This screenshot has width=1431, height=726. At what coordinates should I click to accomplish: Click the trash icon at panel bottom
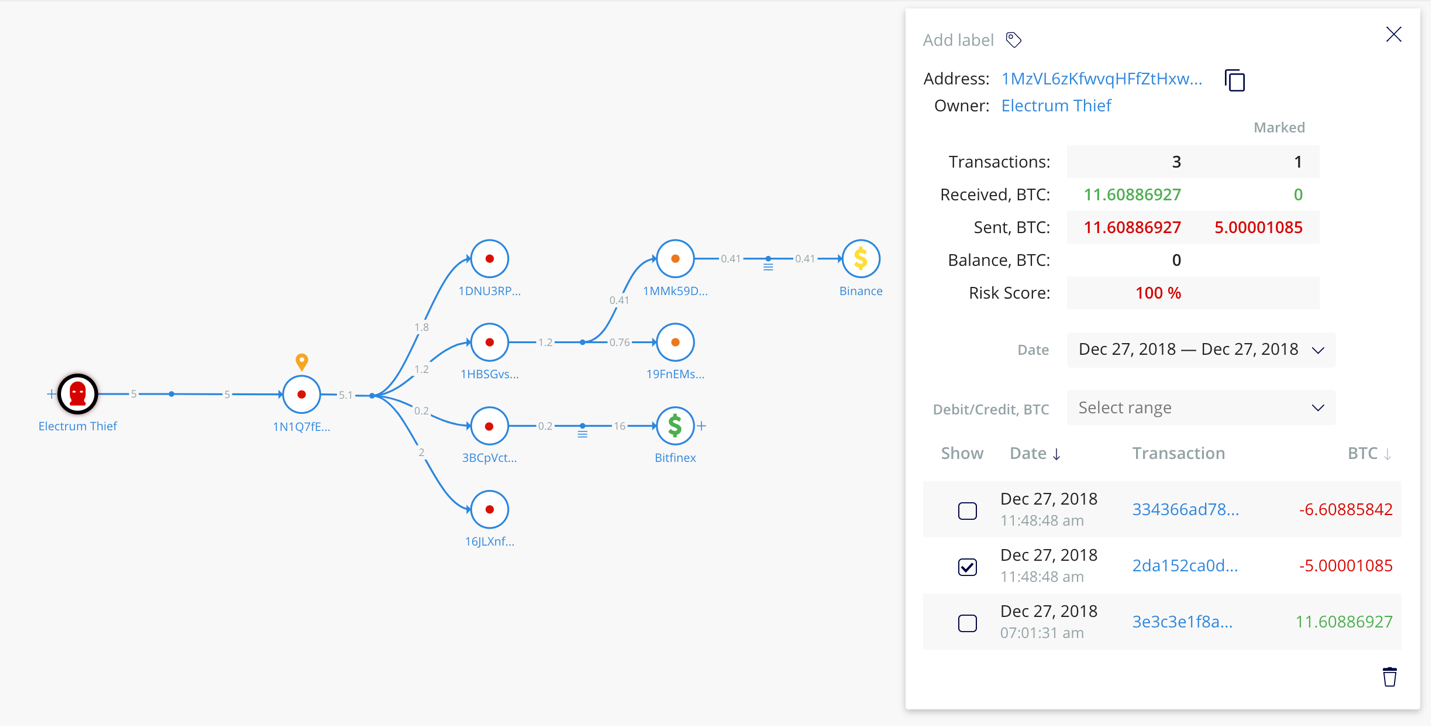tap(1389, 677)
